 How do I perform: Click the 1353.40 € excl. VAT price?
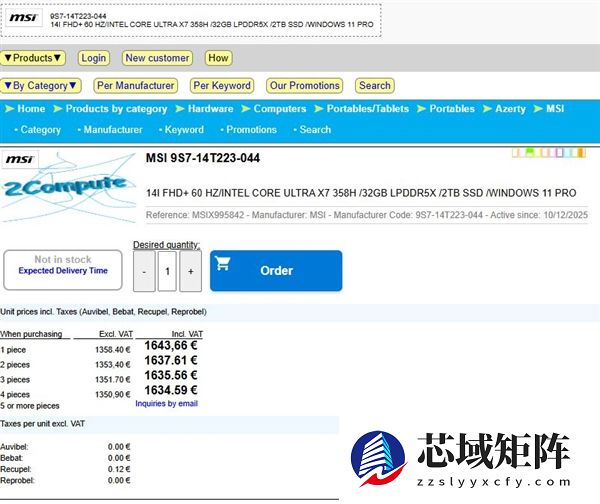[113, 365]
